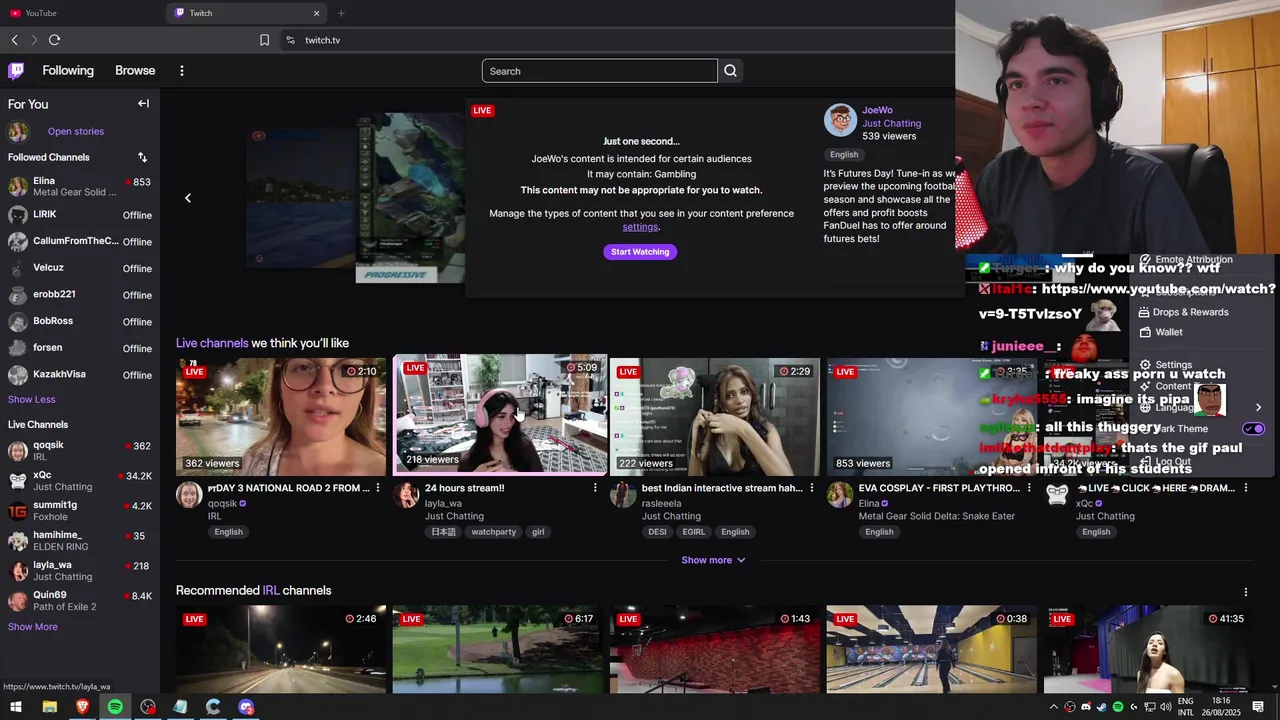Image resolution: width=1280 pixels, height=720 pixels.
Task: Click the magnifier search button
Action: tap(730, 71)
